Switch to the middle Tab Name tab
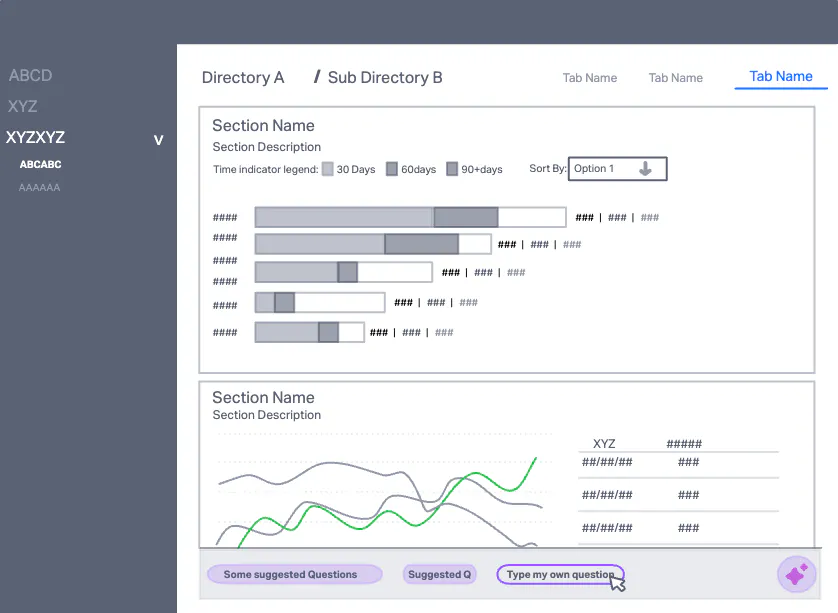Viewport: 838px width, 613px height. tap(676, 78)
